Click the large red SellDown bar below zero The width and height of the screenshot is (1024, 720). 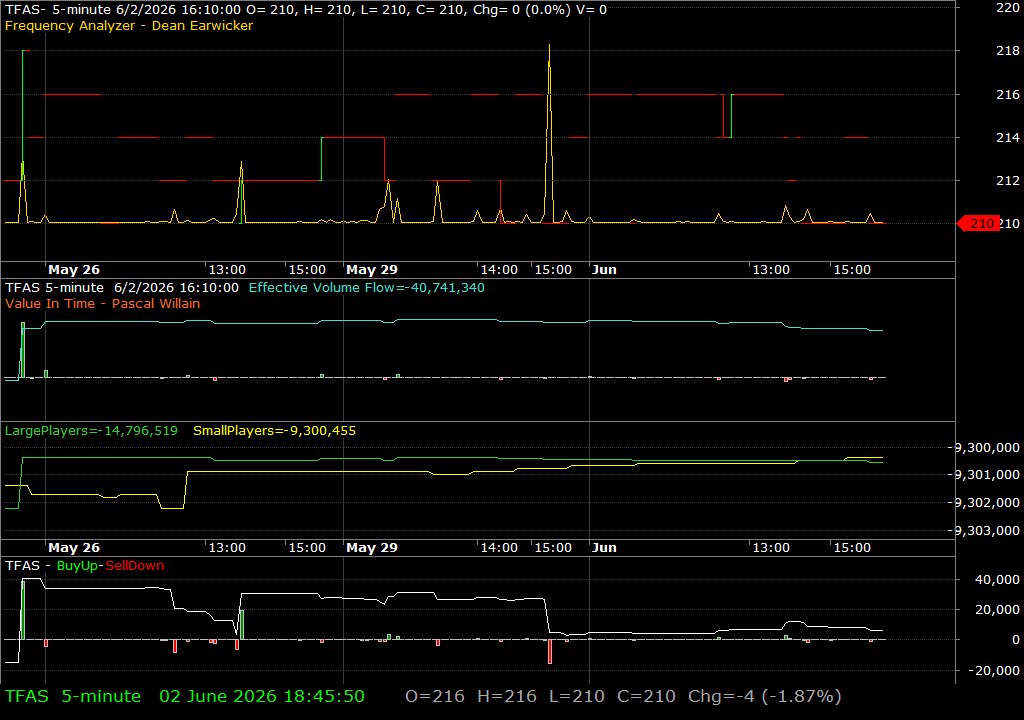pyautogui.click(x=550, y=651)
